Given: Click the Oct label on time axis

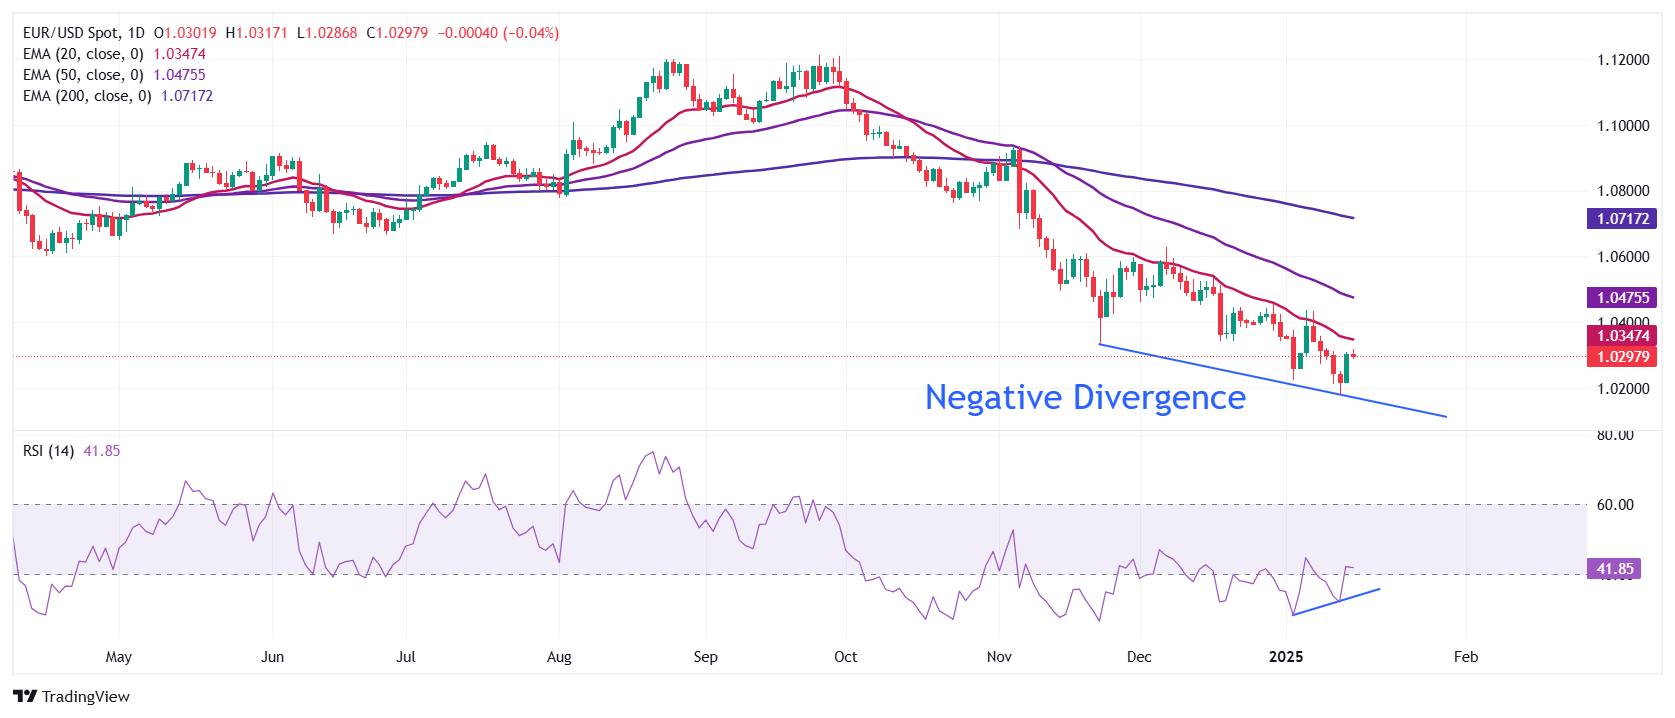Looking at the screenshot, I should [x=845, y=657].
